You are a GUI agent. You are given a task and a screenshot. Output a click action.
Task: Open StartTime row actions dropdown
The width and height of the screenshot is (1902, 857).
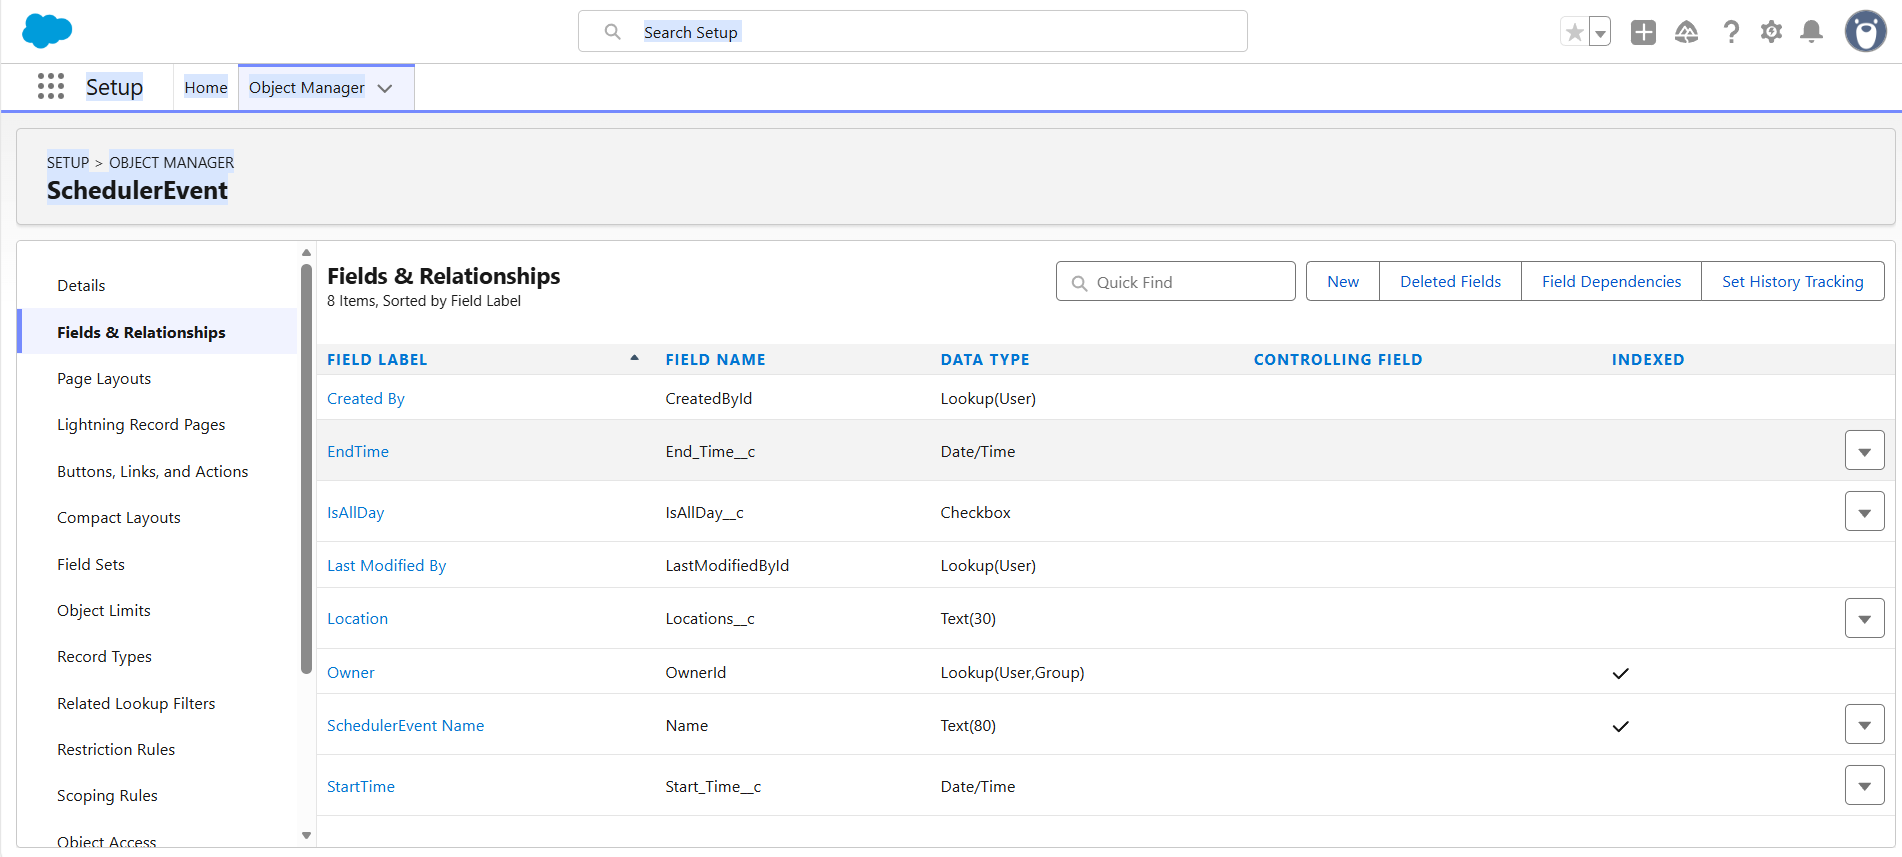point(1865,786)
